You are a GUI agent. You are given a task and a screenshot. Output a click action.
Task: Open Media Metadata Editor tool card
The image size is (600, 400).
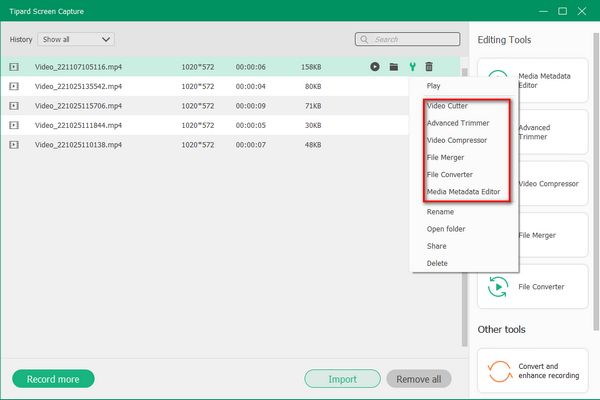point(533,80)
